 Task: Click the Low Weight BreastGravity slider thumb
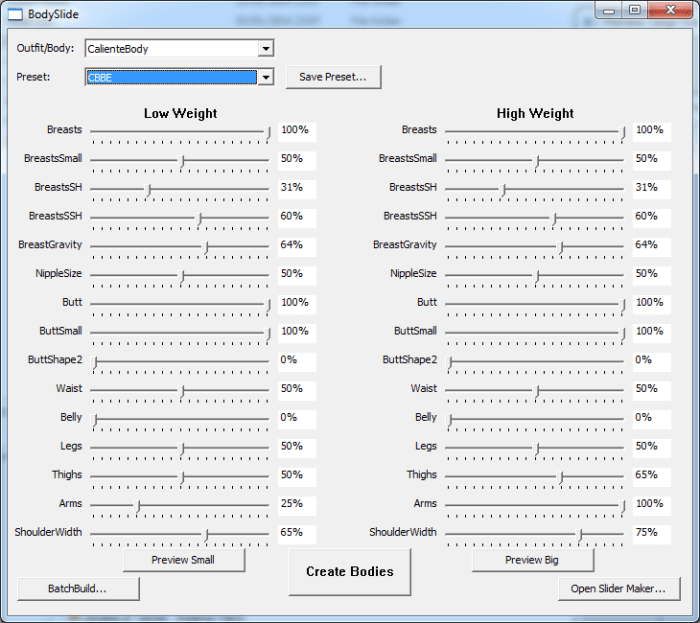[x=206, y=248]
